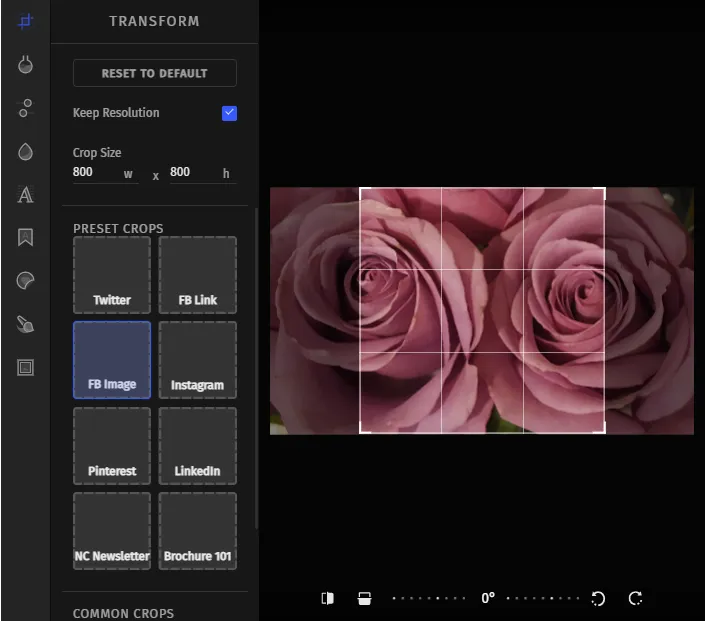Viewport: 705px width, 621px height.
Task: Click the rotation straighten slider right dots
Action: [x=543, y=599]
